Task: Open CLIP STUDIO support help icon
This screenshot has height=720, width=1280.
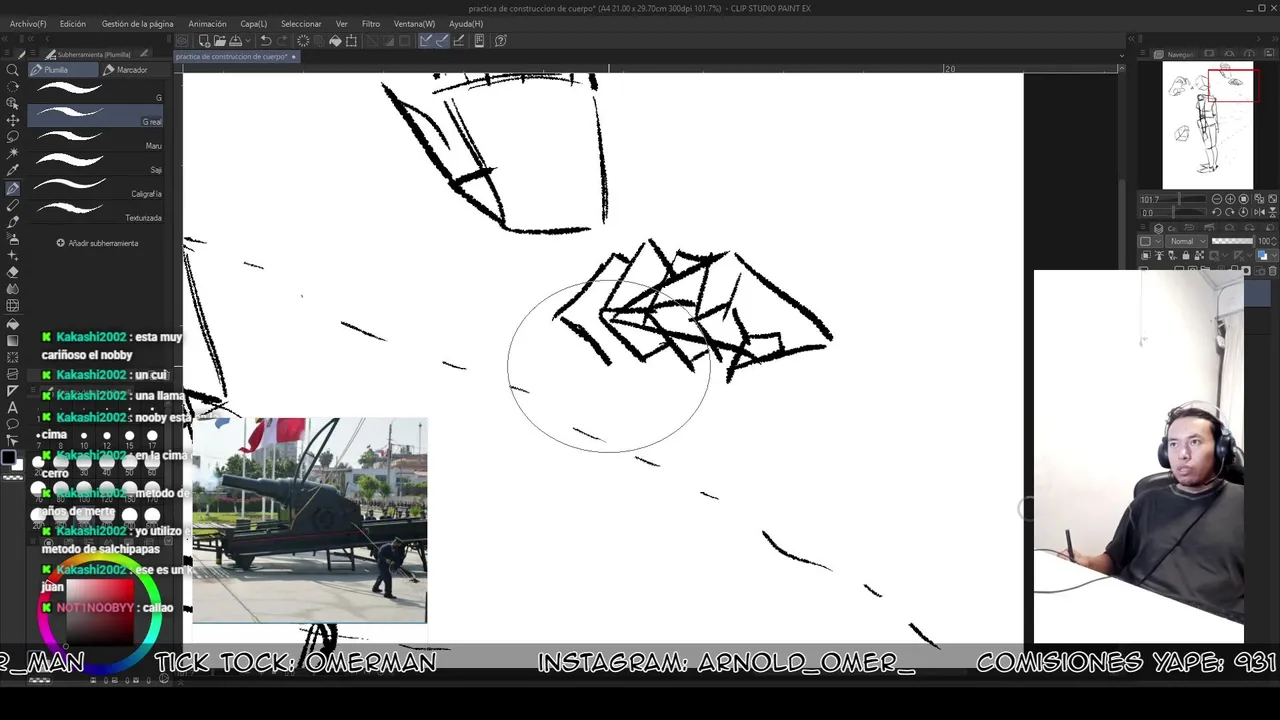Action: pyautogui.click(x=501, y=41)
